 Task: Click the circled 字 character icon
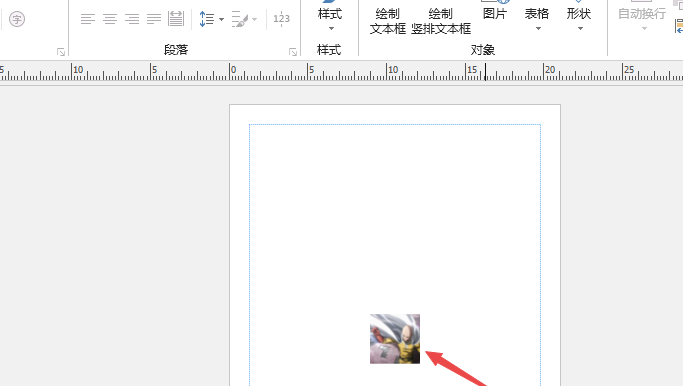[17, 19]
